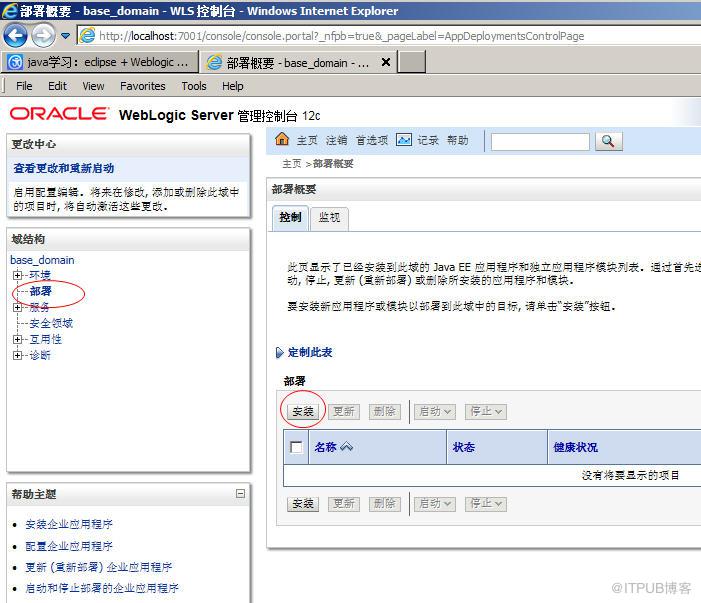Viewport: 701px width, 603px height.
Task: Open the File menu
Action: (x=24, y=86)
